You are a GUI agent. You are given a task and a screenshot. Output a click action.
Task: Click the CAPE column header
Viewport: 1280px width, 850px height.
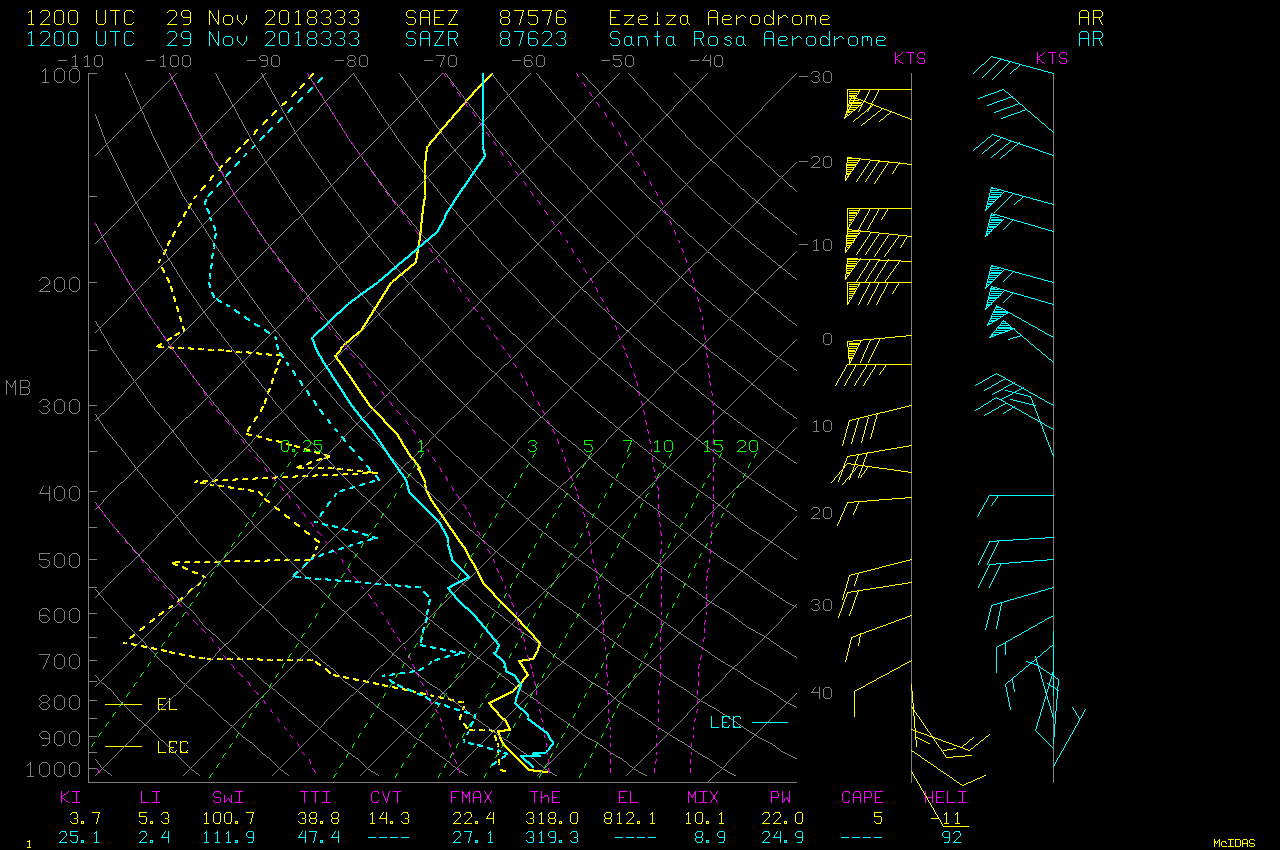861,797
